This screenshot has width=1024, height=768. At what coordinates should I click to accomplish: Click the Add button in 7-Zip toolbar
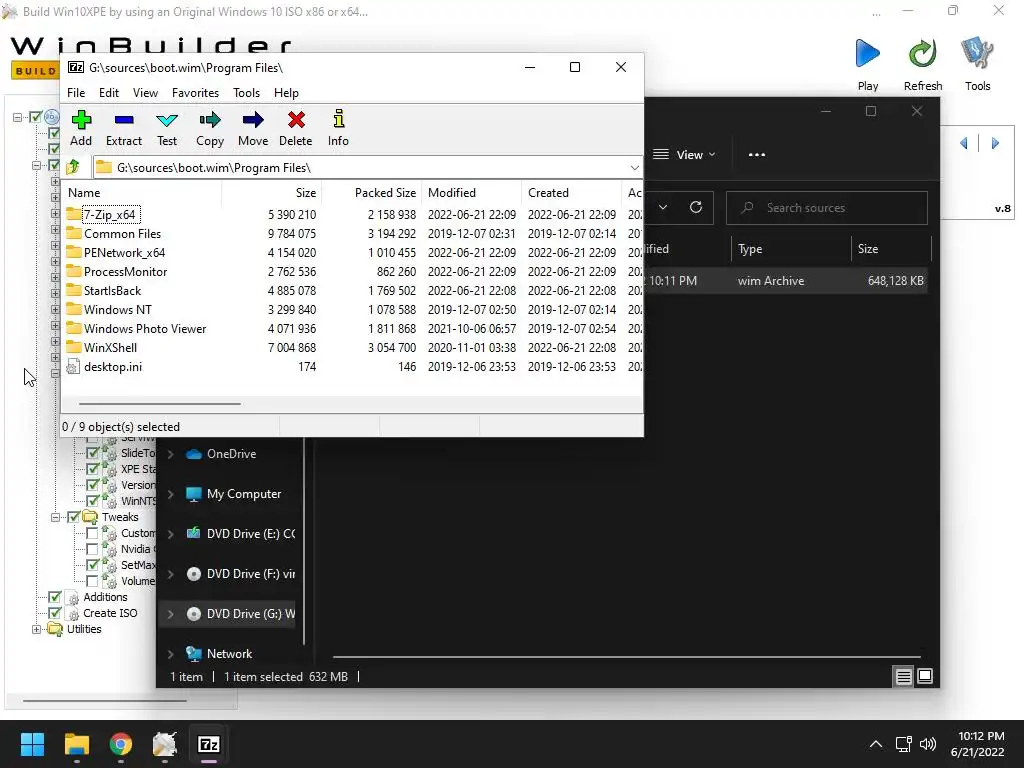point(81,129)
